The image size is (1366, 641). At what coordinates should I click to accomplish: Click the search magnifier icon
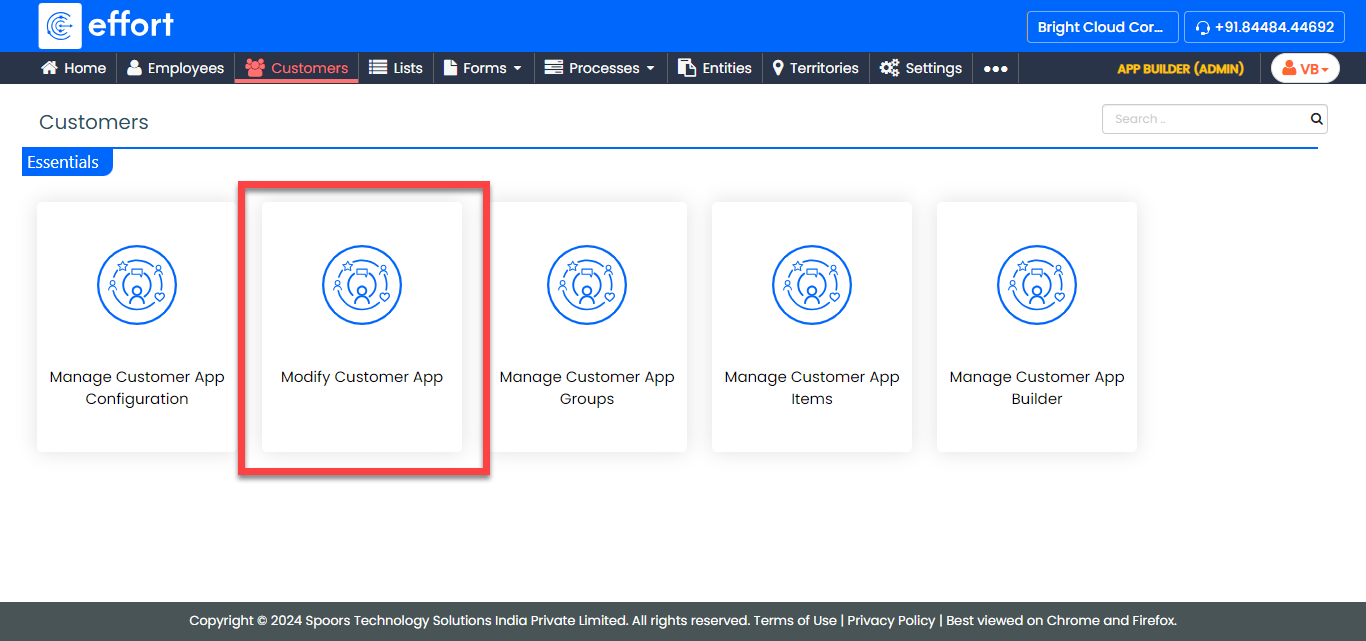point(1316,119)
